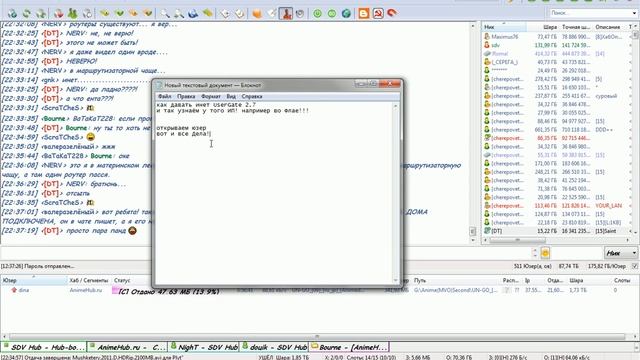
Task: Click the chat scrollbar's up arrow
Action: click(x=473, y=26)
